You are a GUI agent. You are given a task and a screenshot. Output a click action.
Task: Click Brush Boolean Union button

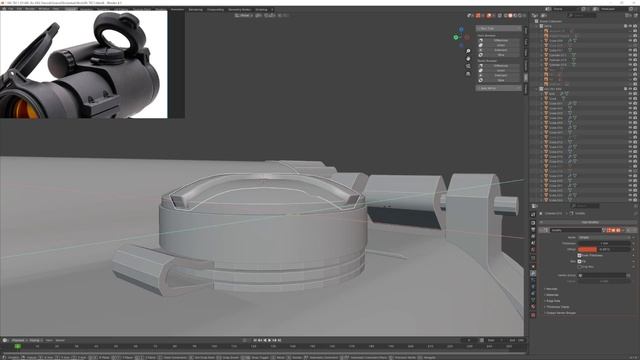tap(500, 71)
